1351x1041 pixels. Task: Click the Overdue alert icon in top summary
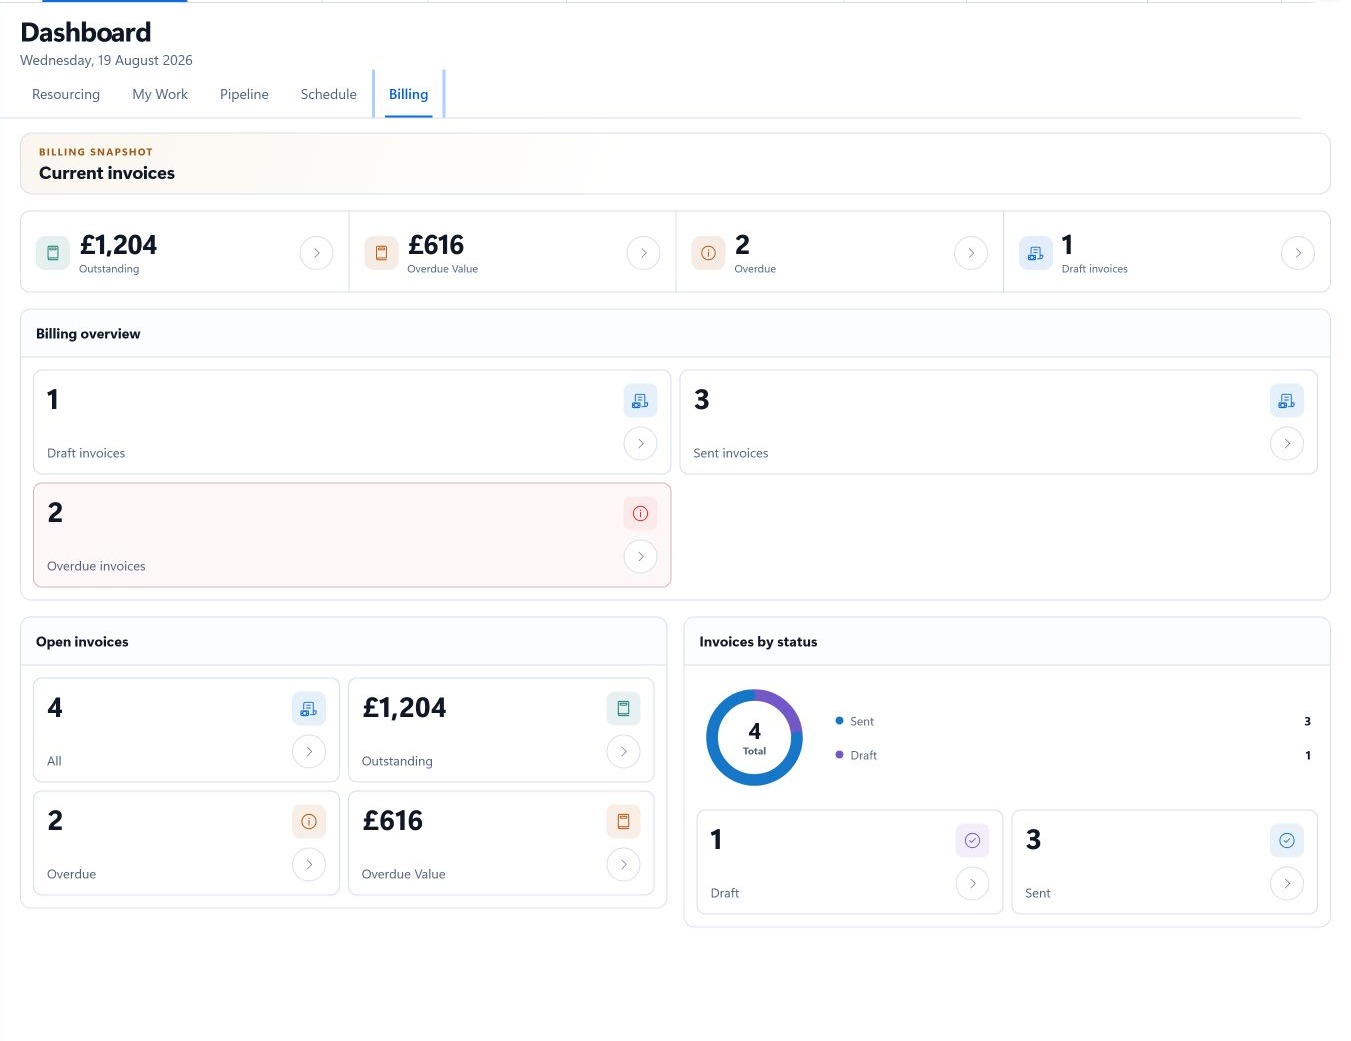(708, 253)
